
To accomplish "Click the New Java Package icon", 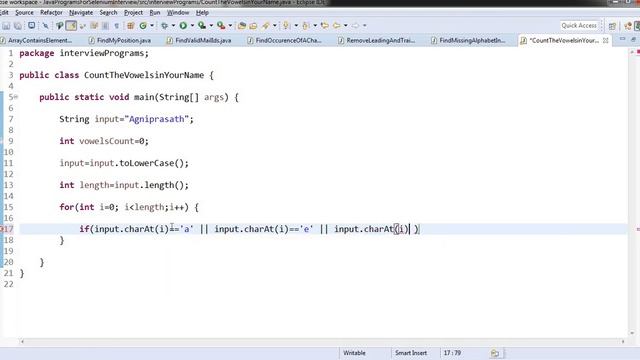I will click(131, 26).
